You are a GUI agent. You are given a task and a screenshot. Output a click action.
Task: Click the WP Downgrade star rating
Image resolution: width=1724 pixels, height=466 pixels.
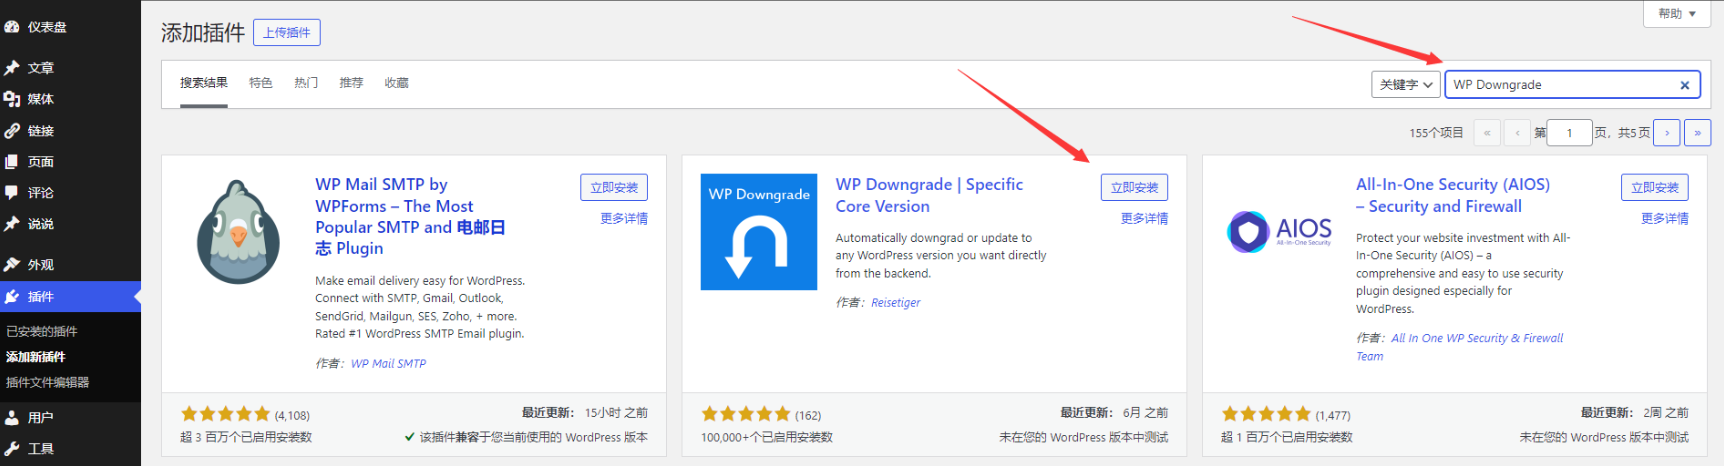[746, 414]
